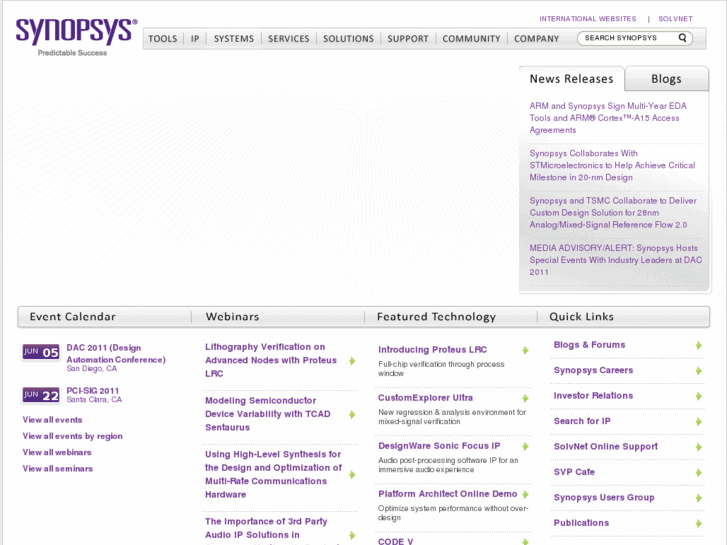Click View all seminars
Image resolution: width=727 pixels, height=545 pixels.
click(57, 468)
